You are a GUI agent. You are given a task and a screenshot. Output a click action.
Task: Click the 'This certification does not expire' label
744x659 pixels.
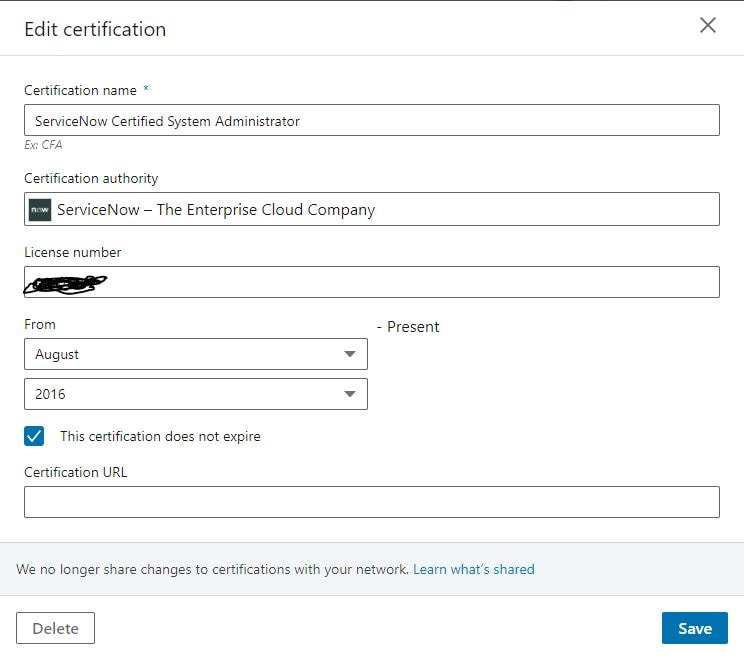pos(160,436)
